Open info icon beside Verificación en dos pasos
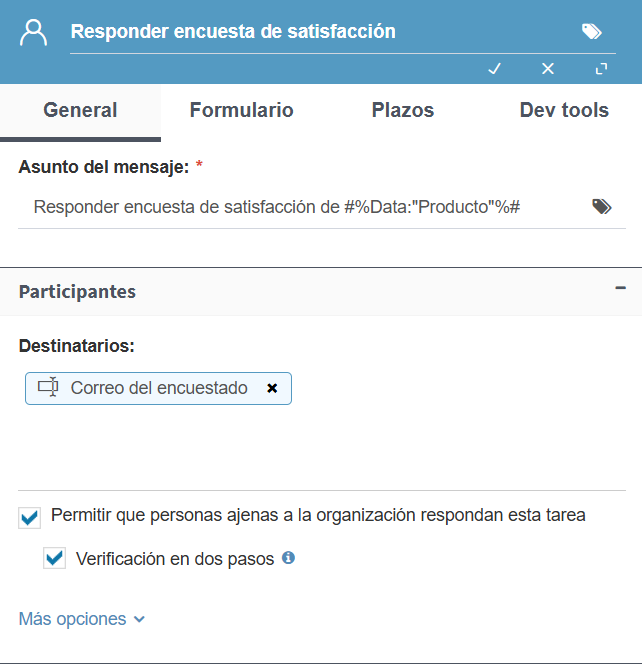642x664 pixels. point(288,558)
